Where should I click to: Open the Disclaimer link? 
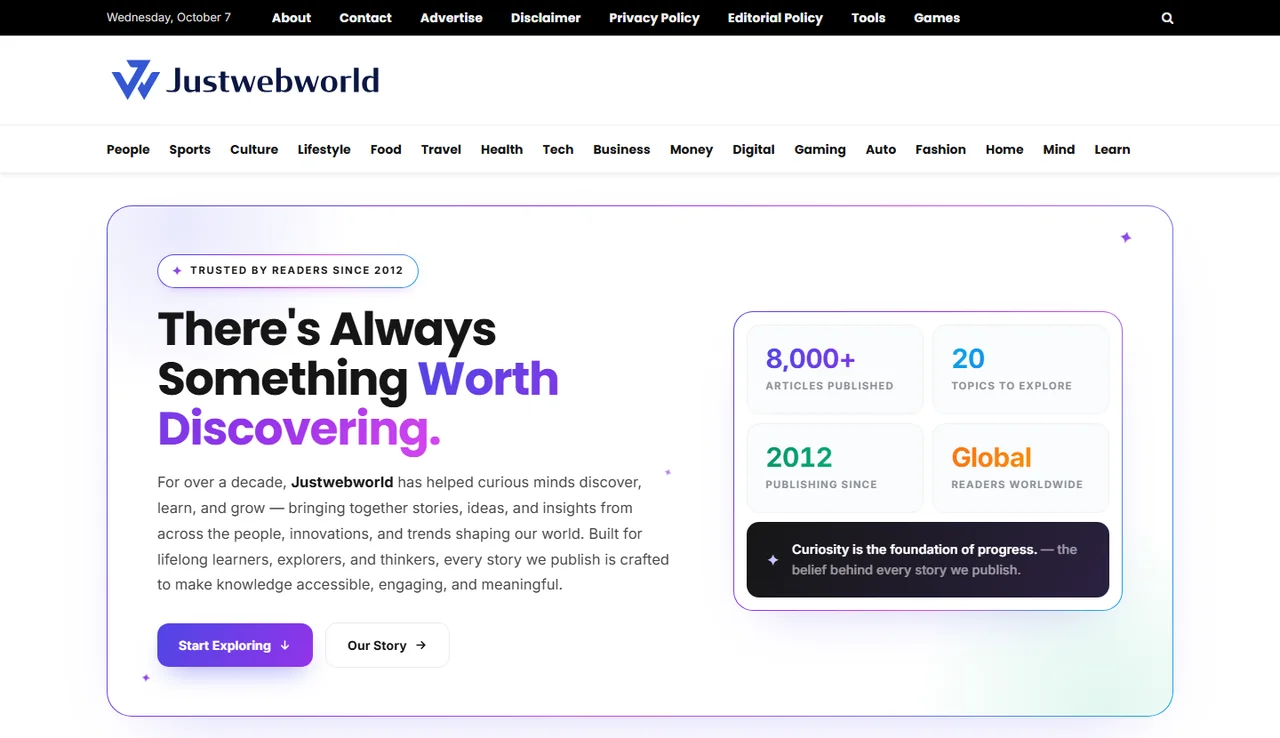tap(545, 18)
